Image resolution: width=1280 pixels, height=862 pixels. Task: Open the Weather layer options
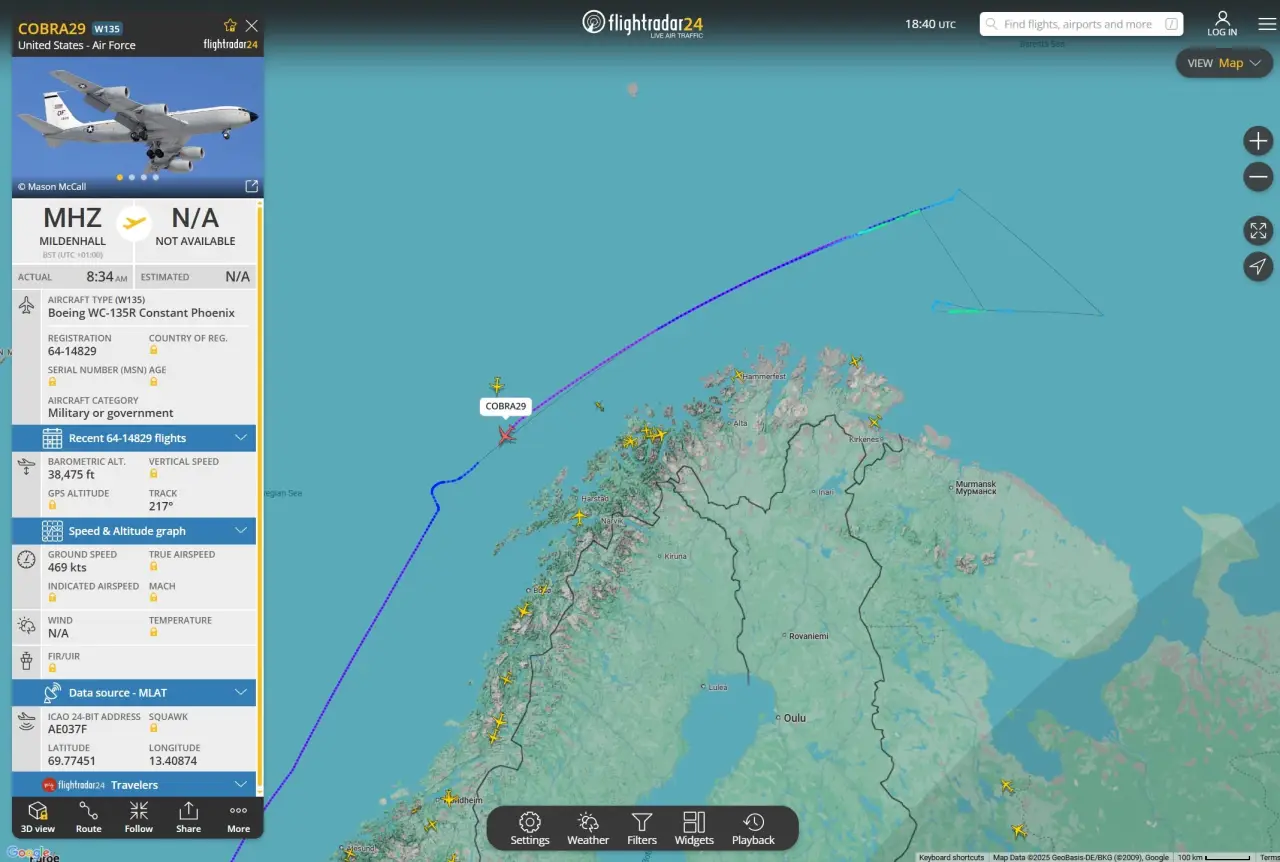(588, 829)
